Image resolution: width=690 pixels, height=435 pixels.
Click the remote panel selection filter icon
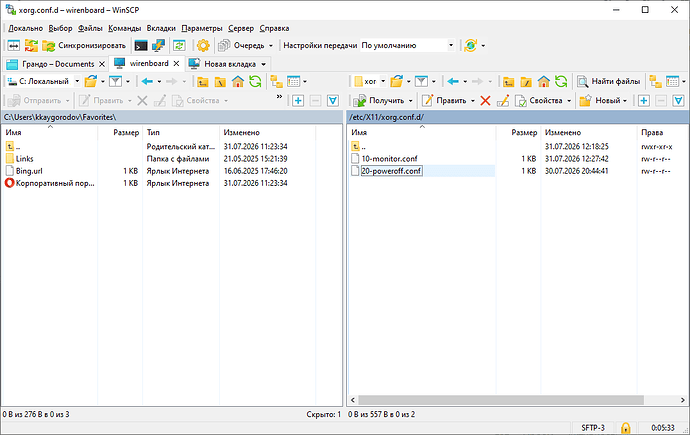pyautogui.click(x=678, y=101)
